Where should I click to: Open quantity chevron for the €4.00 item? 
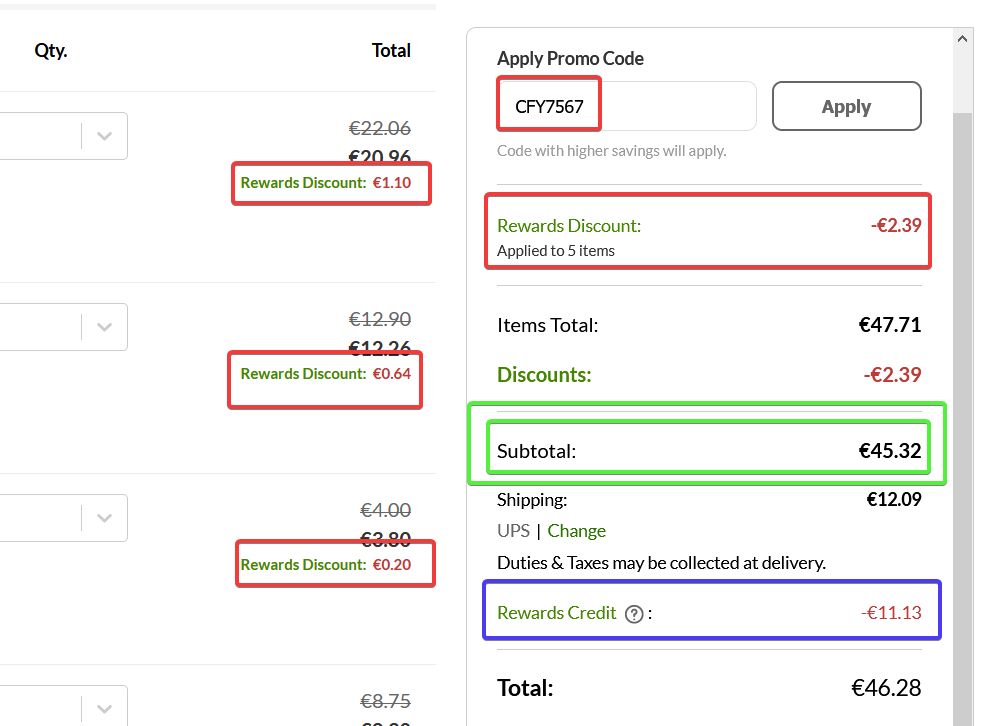tap(104, 518)
